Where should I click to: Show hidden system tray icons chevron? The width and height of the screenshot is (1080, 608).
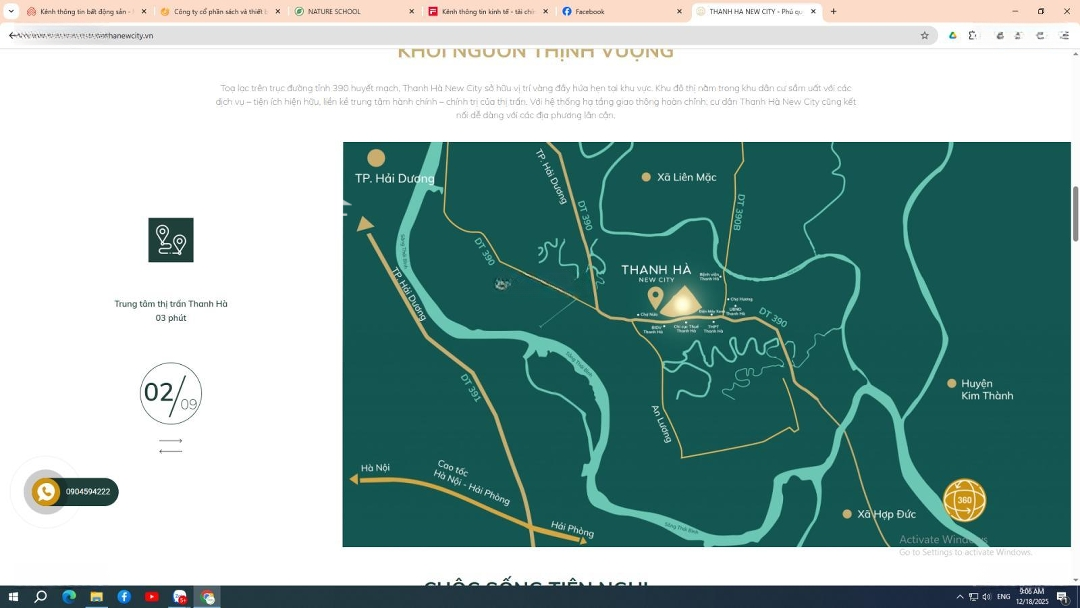tap(960, 597)
